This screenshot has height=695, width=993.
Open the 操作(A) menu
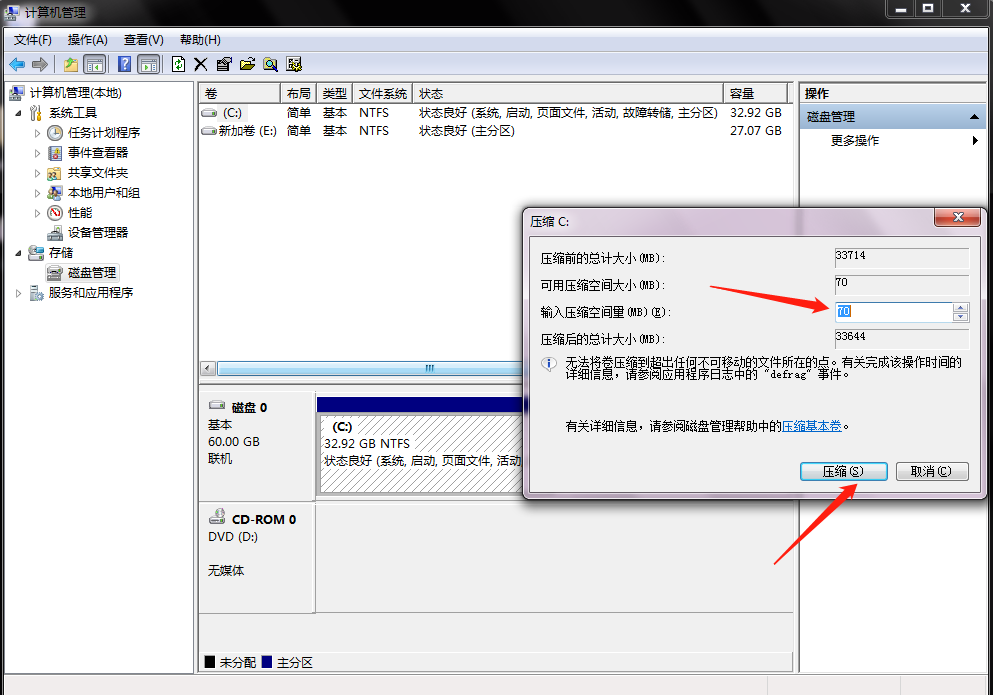coord(87,39)
